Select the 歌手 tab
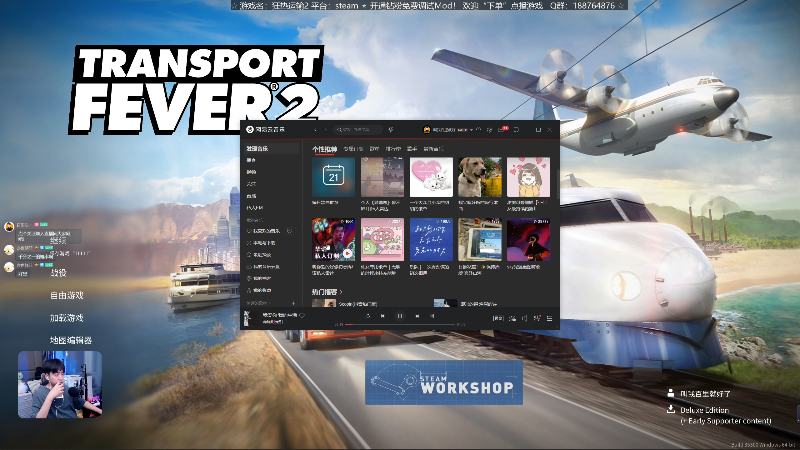 point(412,149)
